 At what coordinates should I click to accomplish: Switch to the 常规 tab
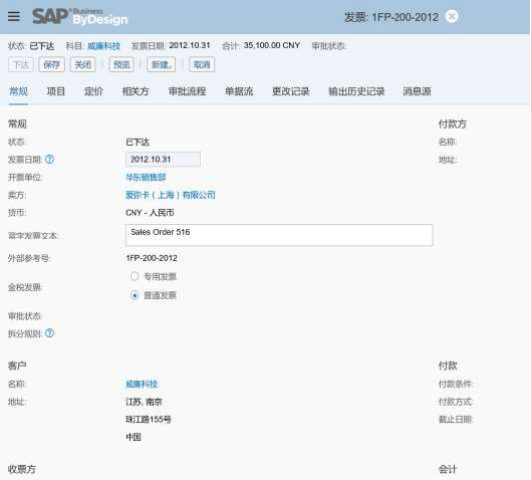tap(18, 91)
